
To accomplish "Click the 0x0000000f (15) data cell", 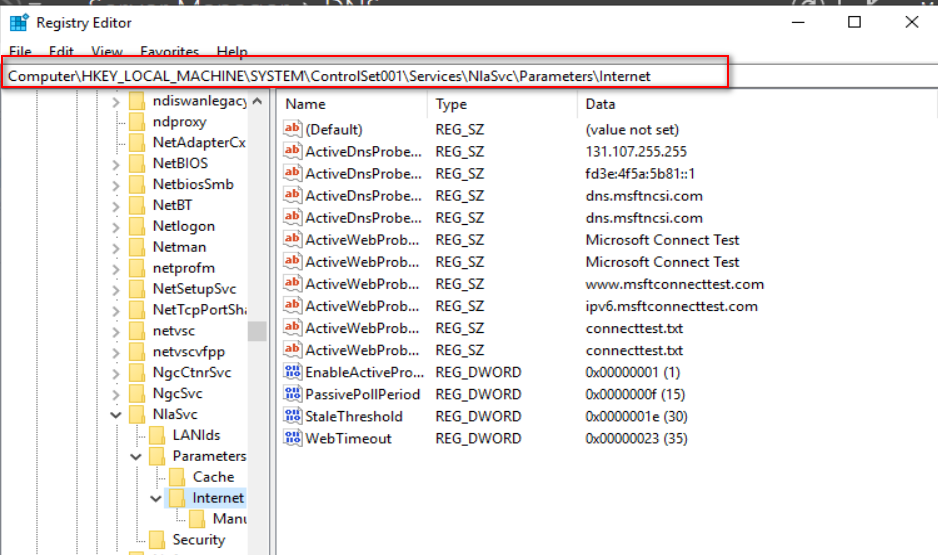I will pos(635,394).
